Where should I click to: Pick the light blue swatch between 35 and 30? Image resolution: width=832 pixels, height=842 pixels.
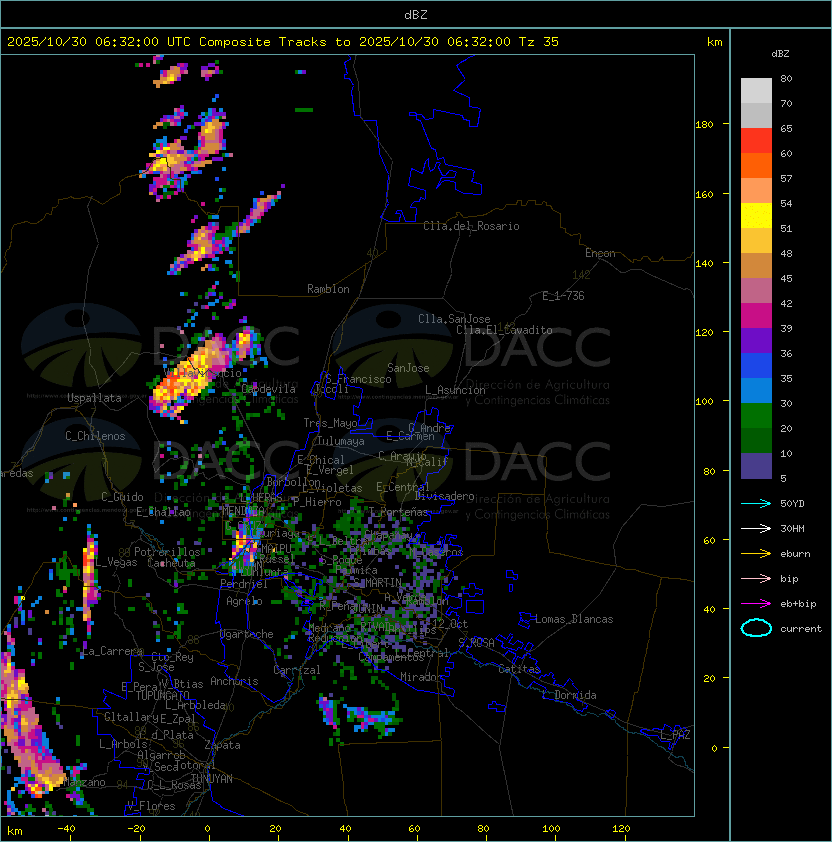tap(756, 390)
